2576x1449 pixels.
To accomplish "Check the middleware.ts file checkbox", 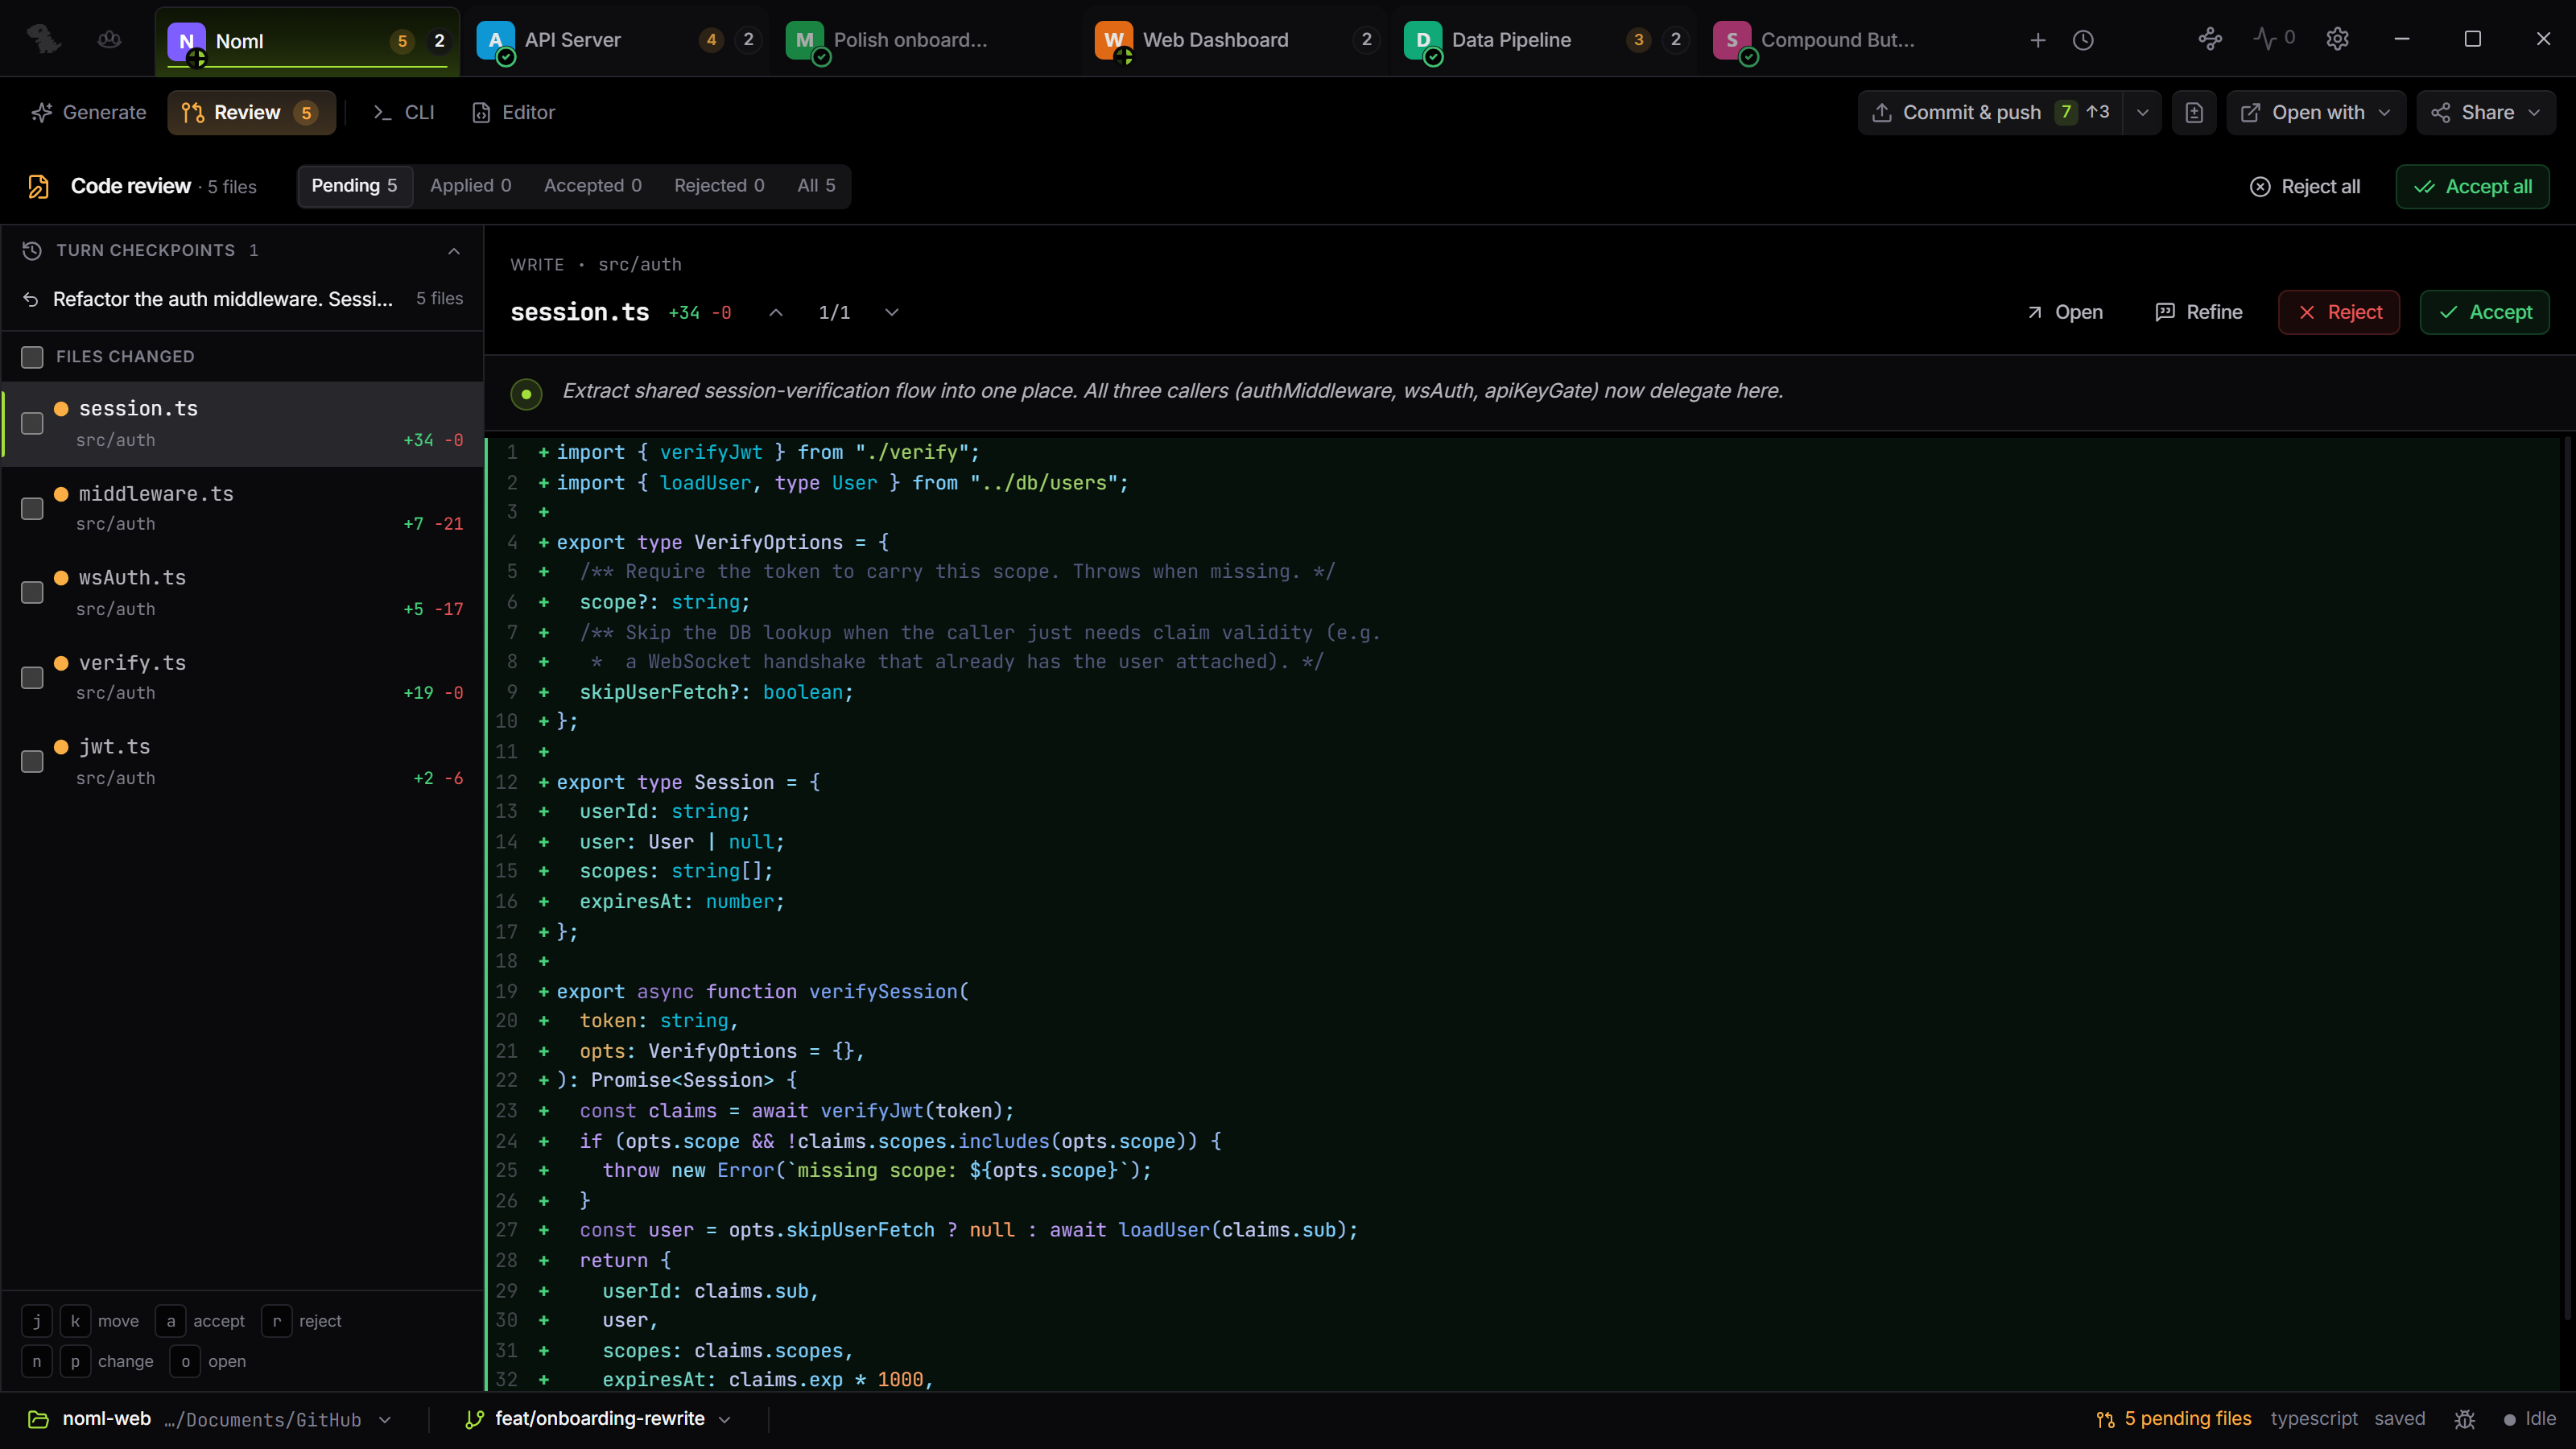I will (32, 509).
